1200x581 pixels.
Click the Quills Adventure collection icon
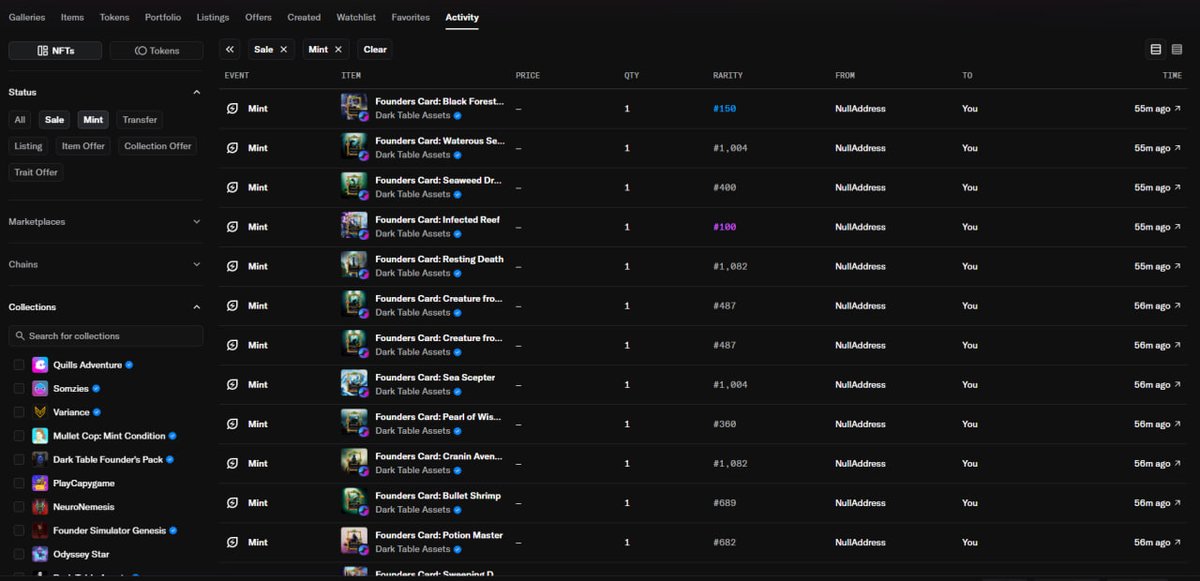point(40,365)
